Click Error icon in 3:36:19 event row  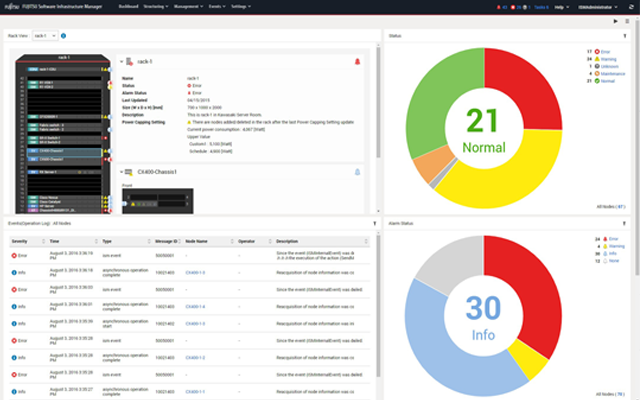[x=14, y=256]
